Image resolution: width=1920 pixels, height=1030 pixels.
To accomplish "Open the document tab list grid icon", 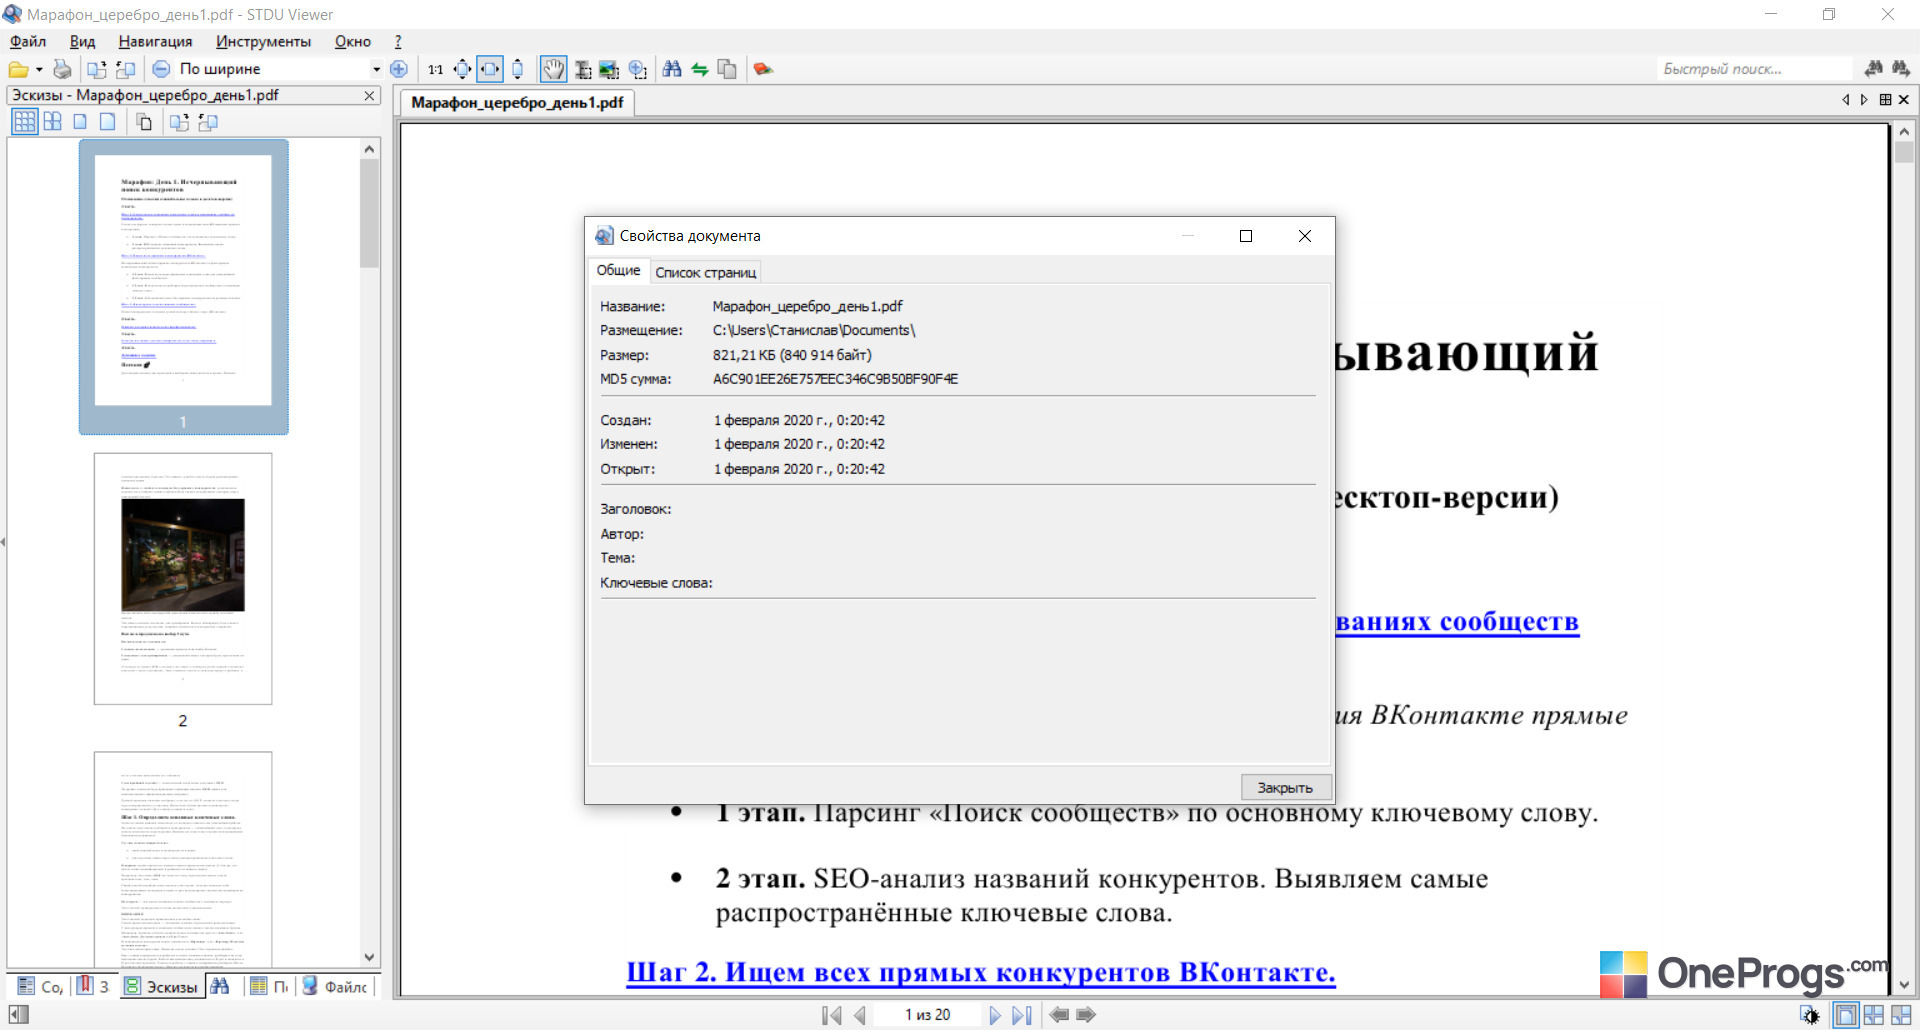I will click(1885, 100).
